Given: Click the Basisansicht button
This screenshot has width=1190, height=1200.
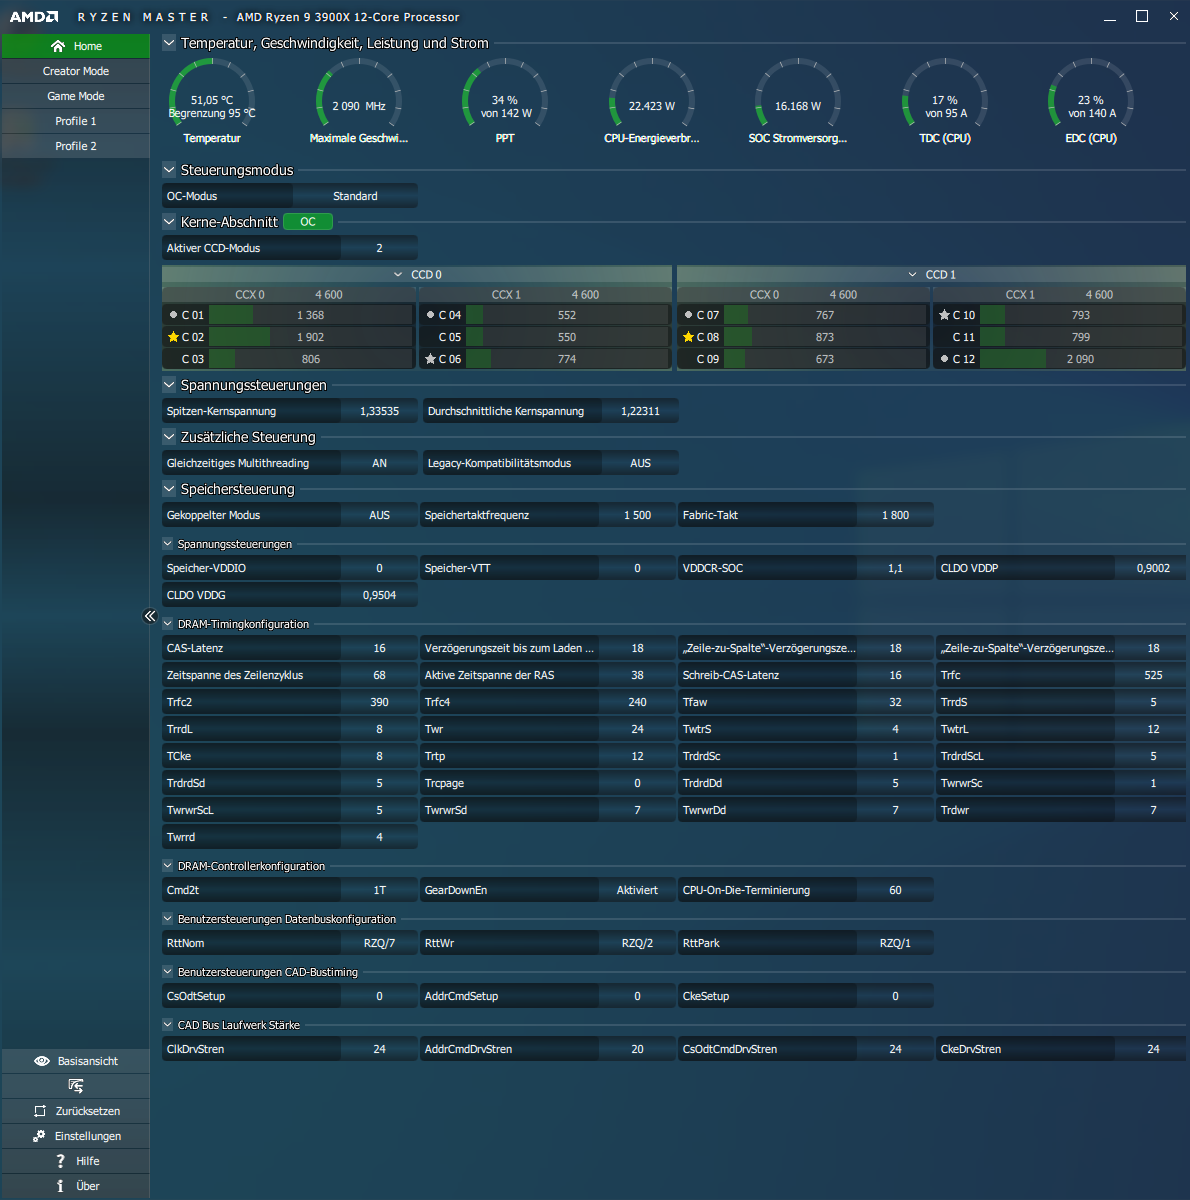Looking at the screenshot, I should pos(76,1061).
